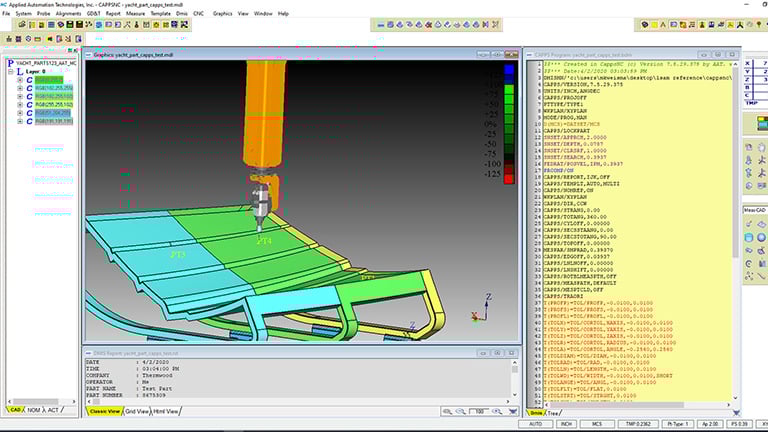Collapse the Layer: 0 tree node
Image resolution: width=768 pixels, height=432 pixels.
point(11,72)
